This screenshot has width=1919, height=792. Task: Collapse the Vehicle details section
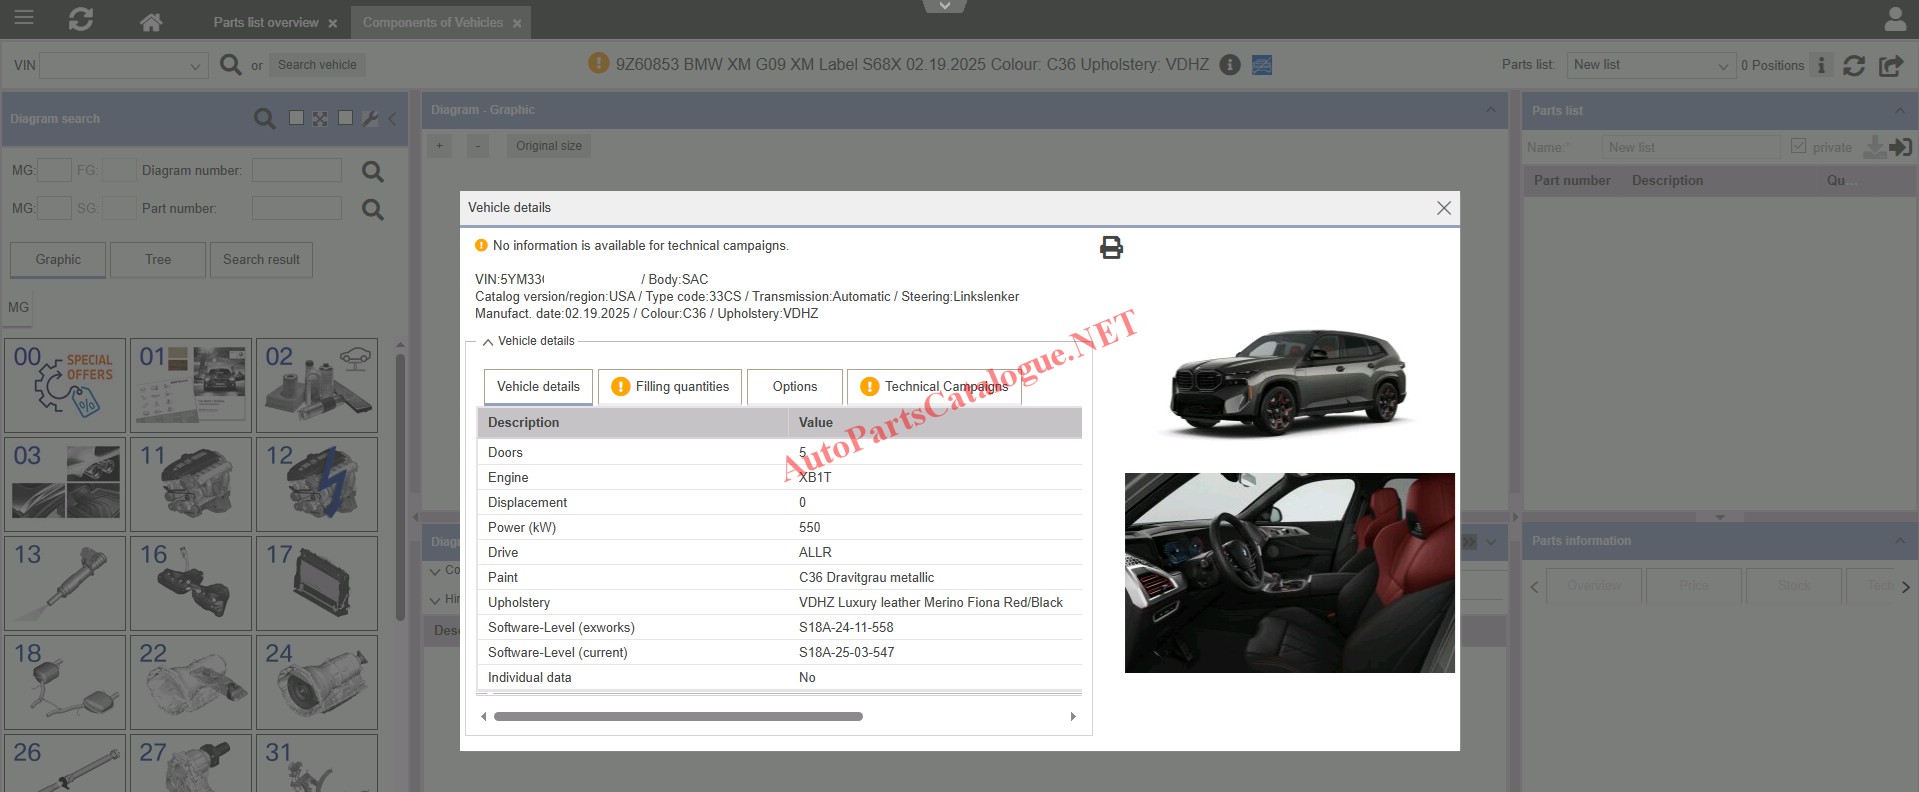point(488,342)
